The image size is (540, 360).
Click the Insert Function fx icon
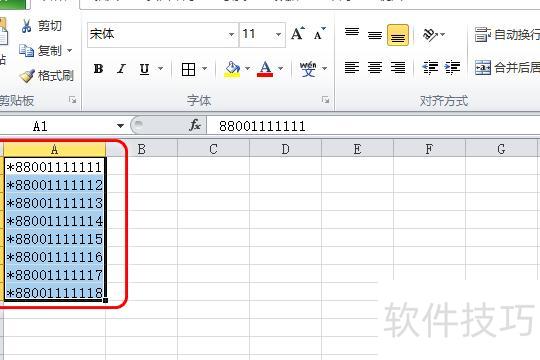[195, 125]
